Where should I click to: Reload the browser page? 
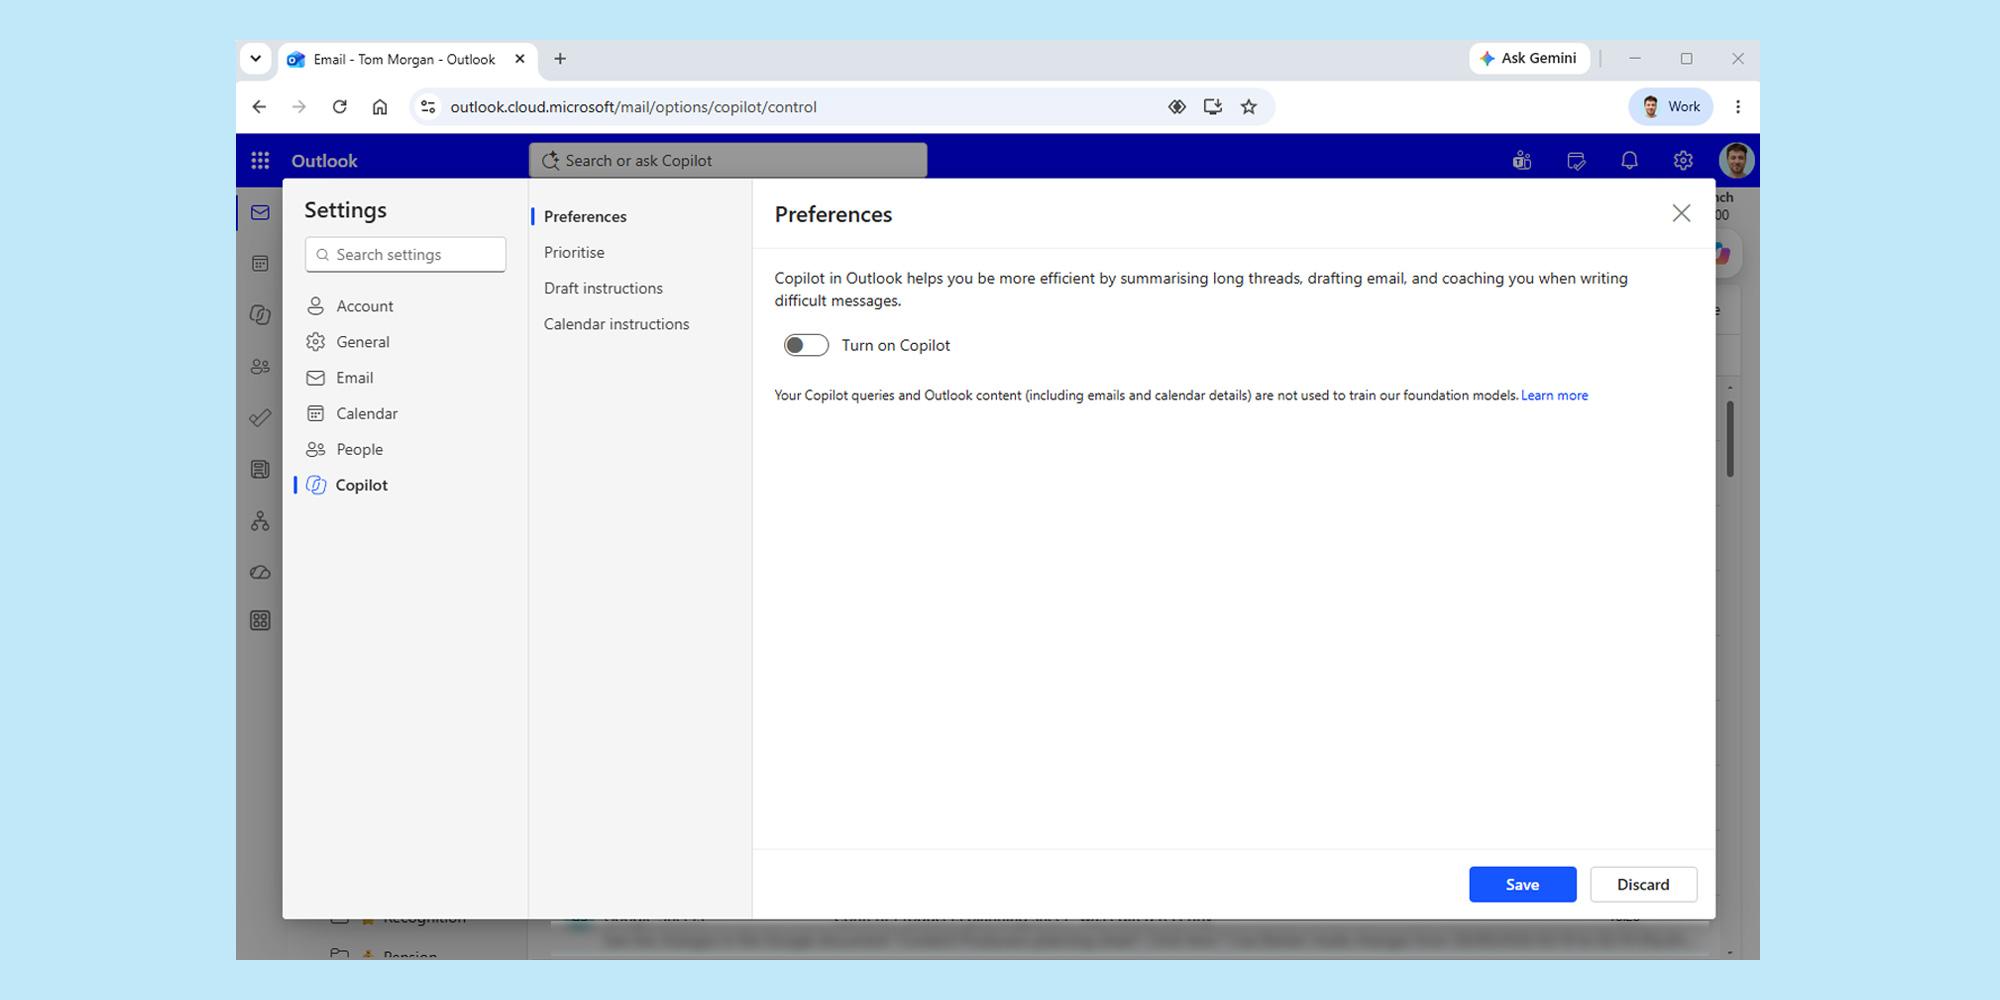(340, 107)
